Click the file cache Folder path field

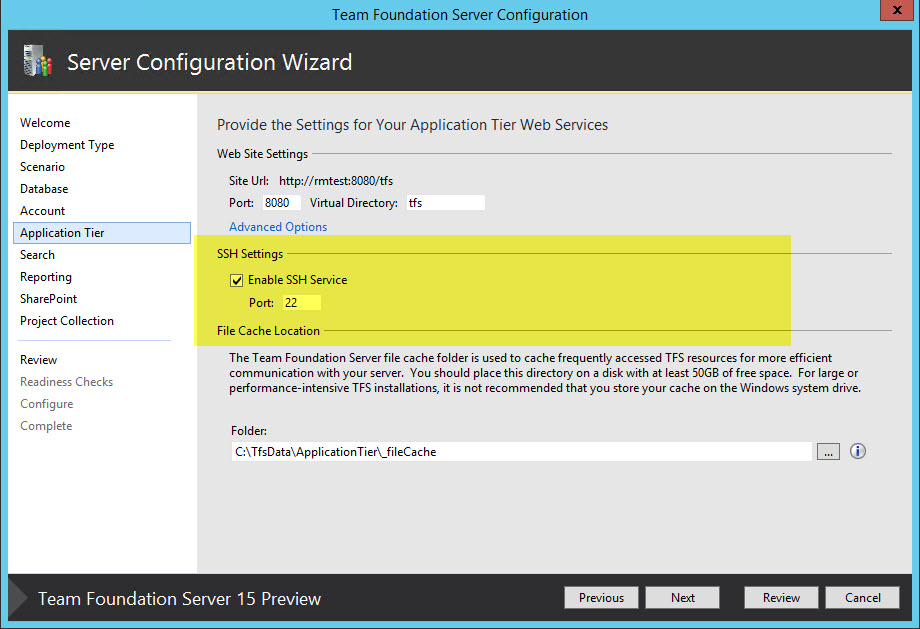coord(522,452)
